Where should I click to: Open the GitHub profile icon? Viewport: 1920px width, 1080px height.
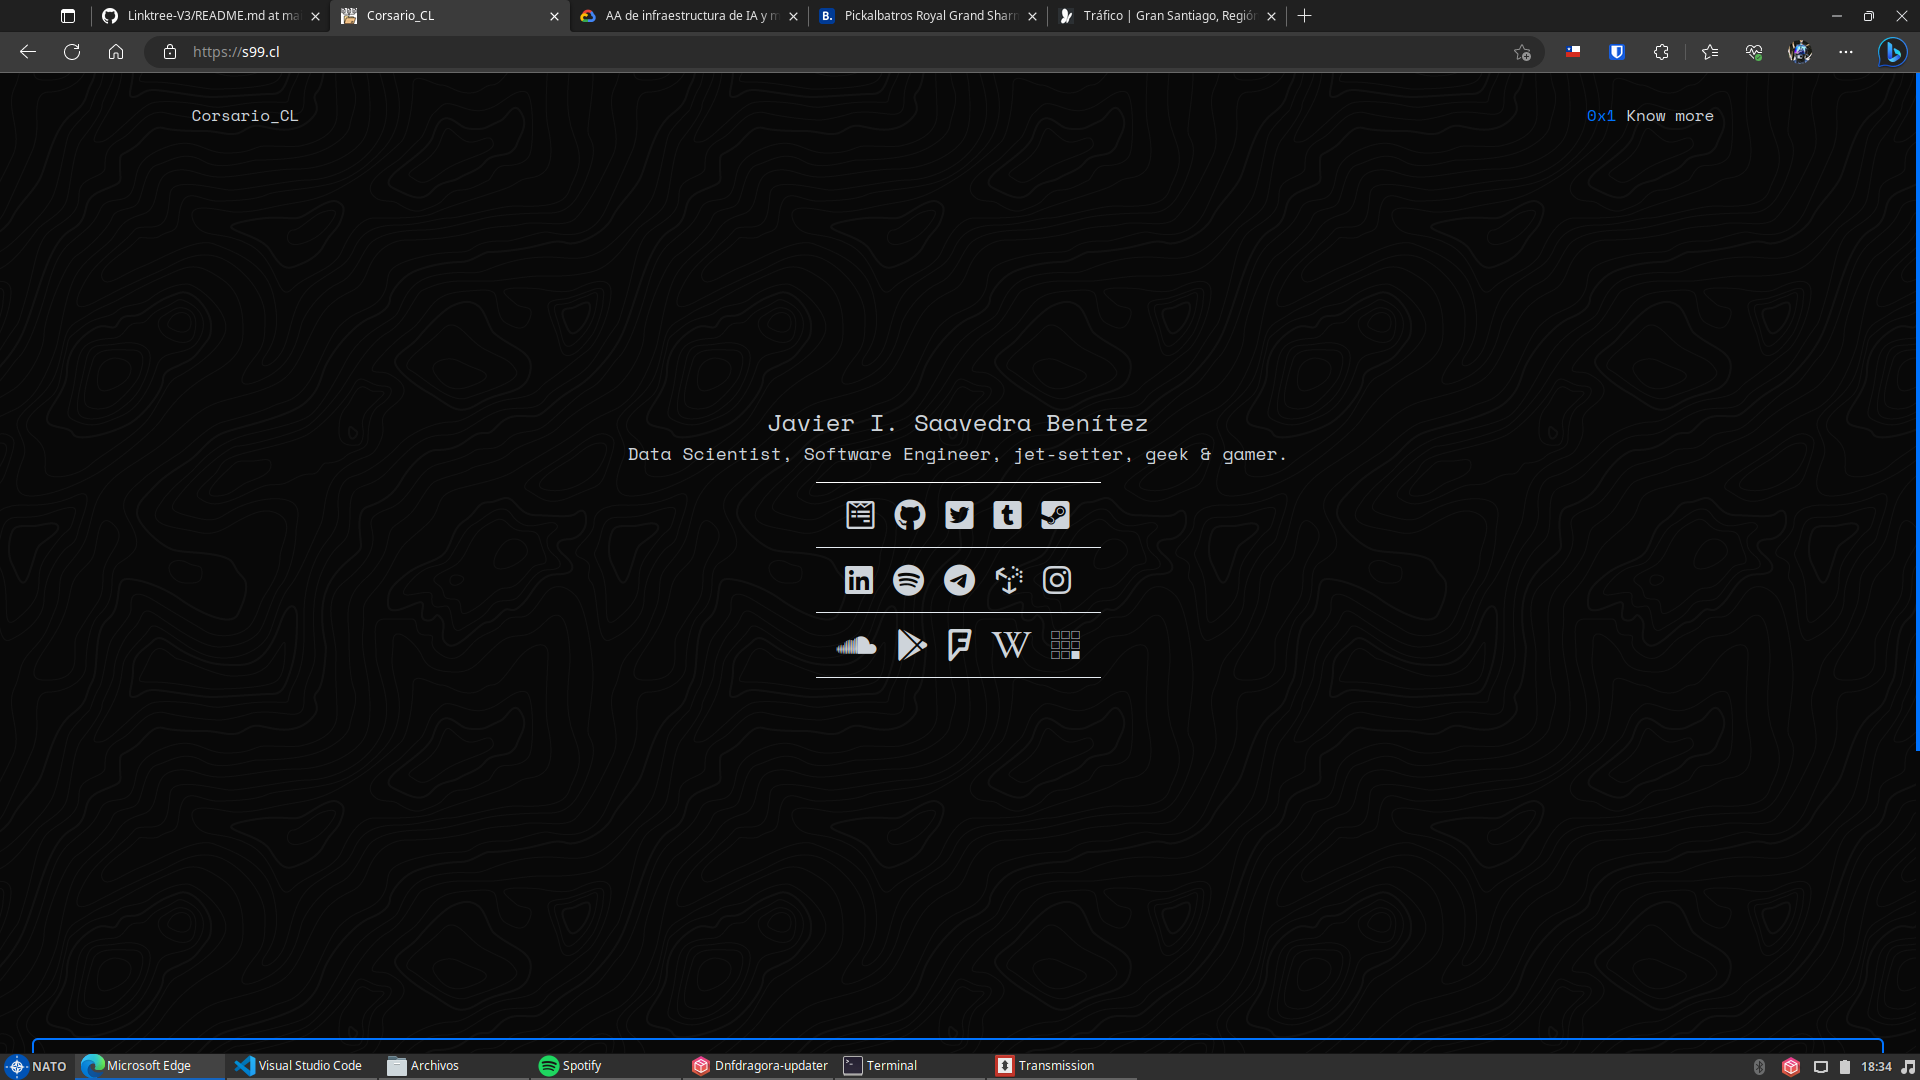[x=909, y=515]
